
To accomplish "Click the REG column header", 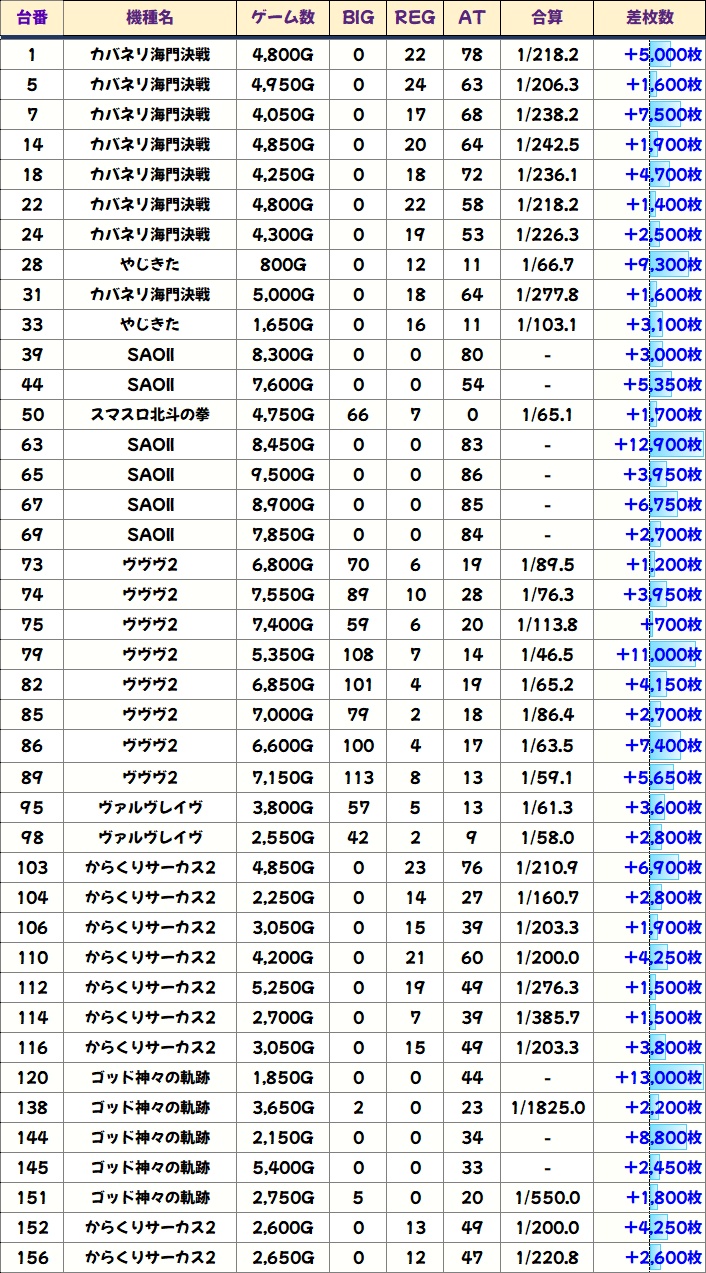I will (415, 18).
